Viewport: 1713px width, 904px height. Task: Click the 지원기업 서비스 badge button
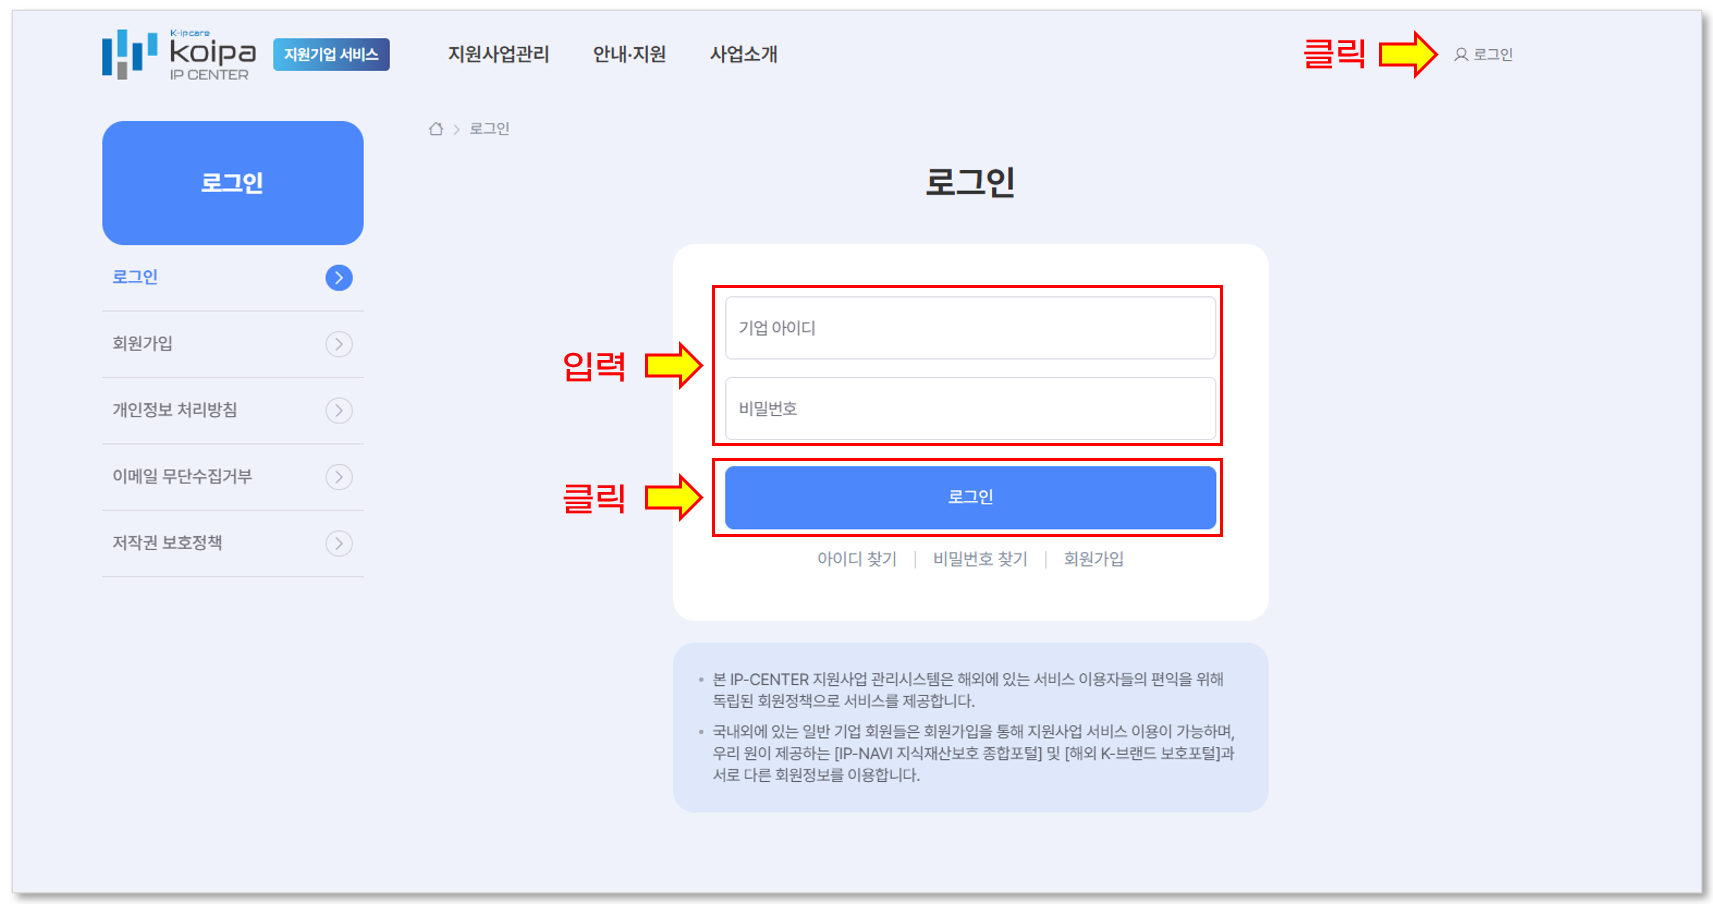click(331, 54)
